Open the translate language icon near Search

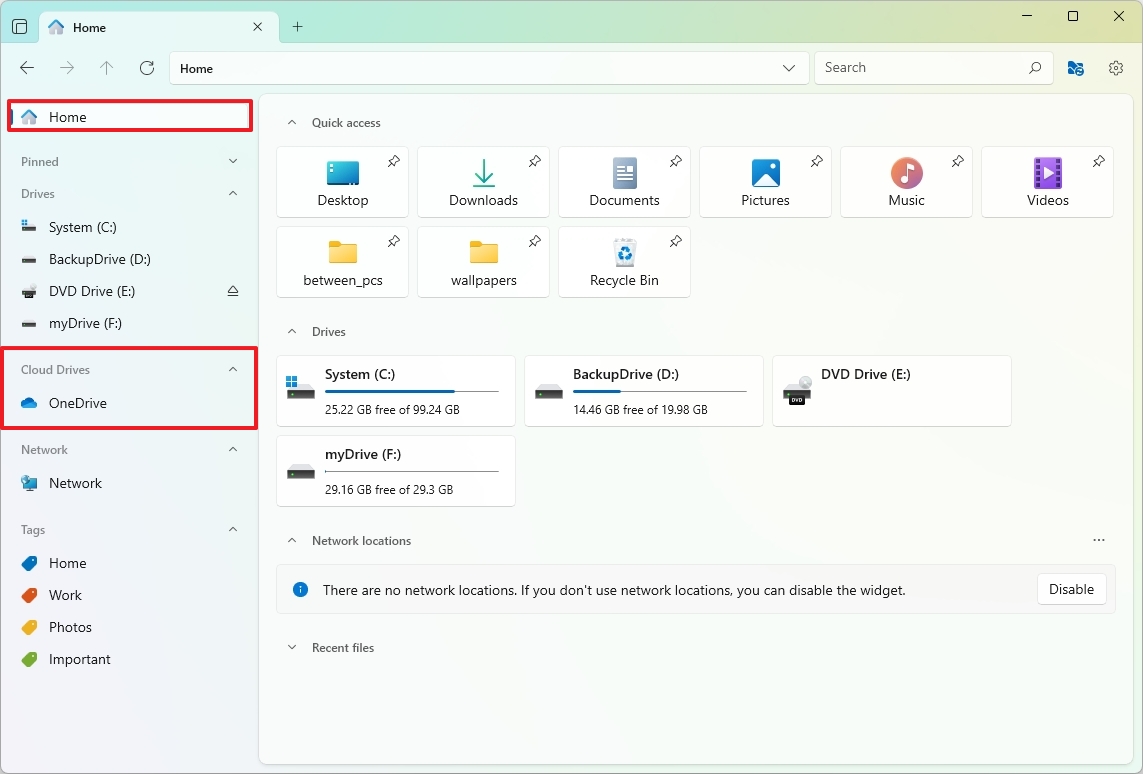point(1075,68)
